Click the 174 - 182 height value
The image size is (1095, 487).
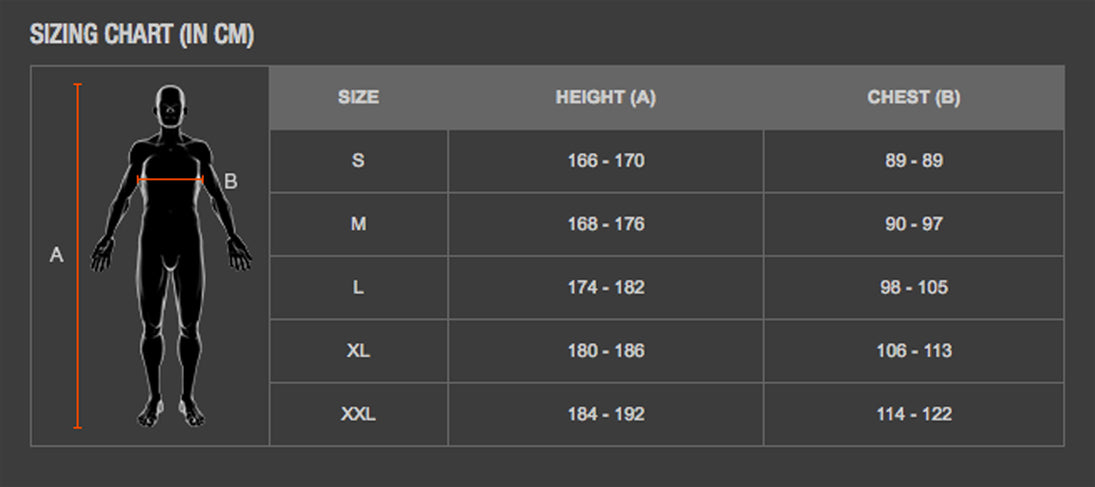[605, 288]
